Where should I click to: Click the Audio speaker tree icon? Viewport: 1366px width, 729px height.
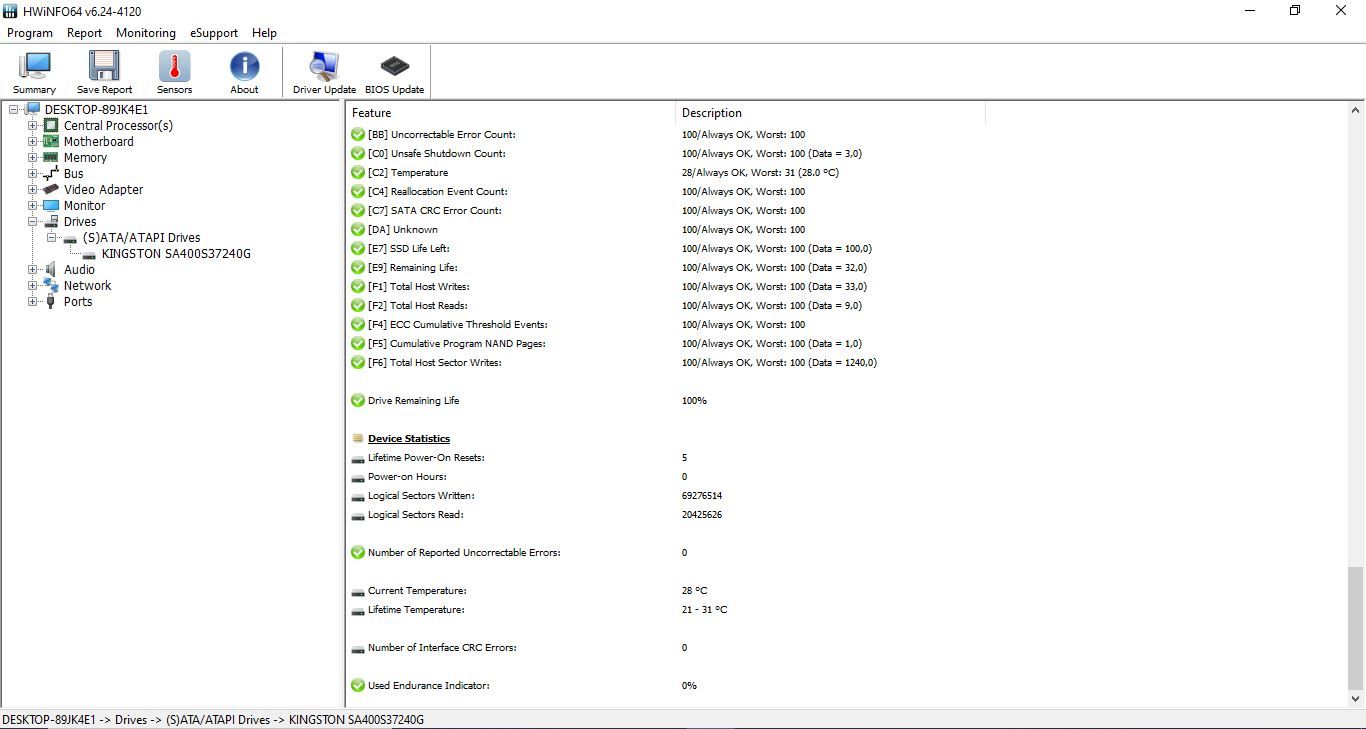[51, 269]
